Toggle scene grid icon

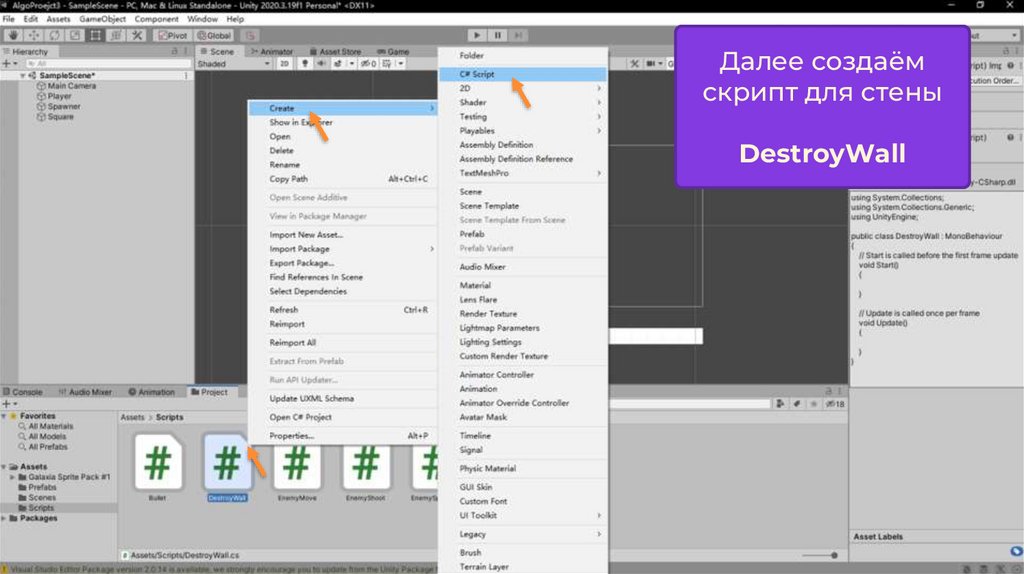coord(387,64)
